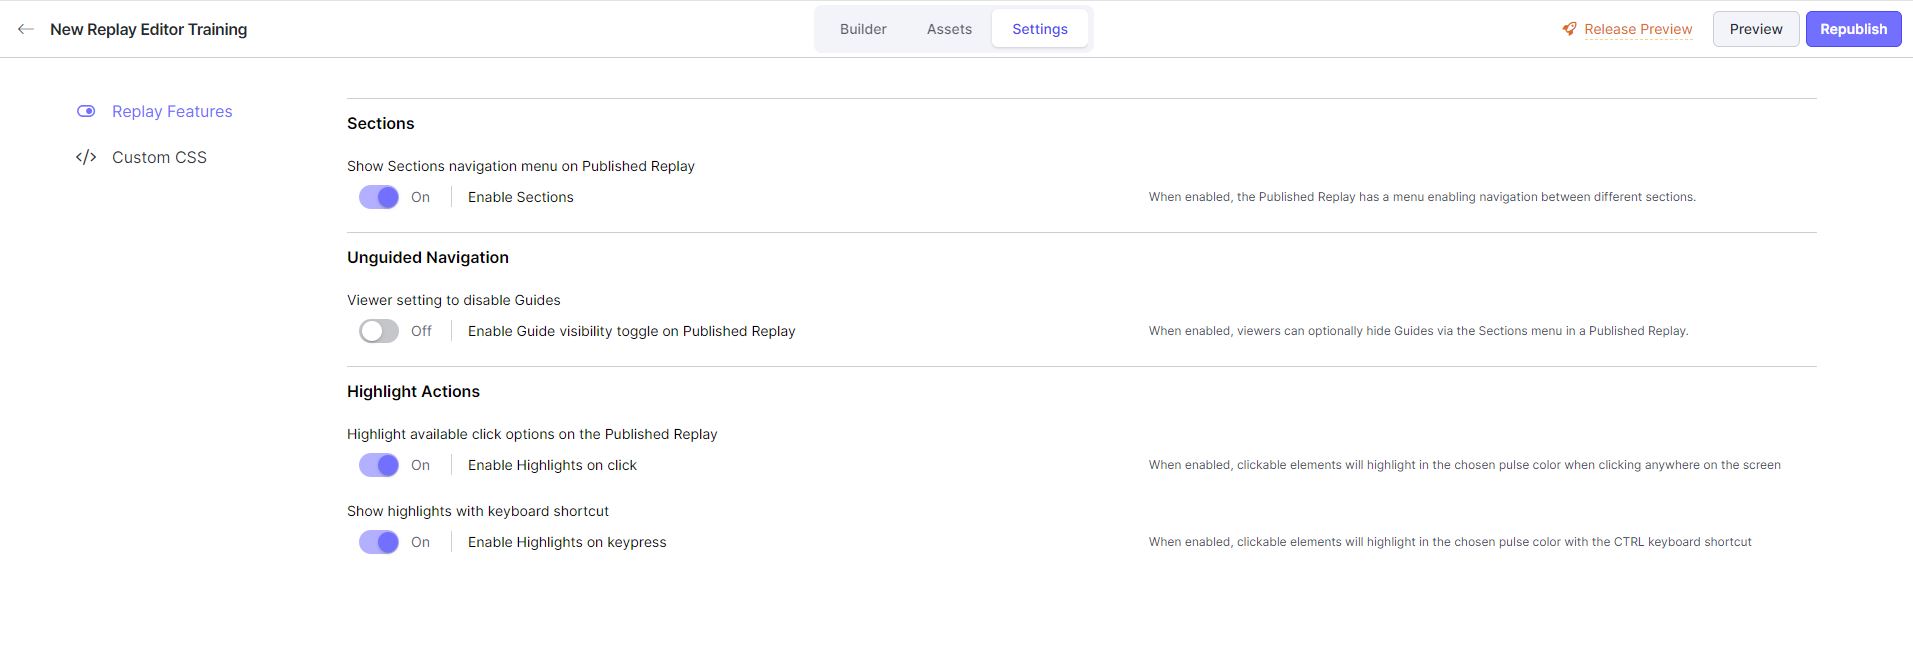The width and height of the screenshot is (1913, 660).
Task: Click the back arrow icon
Action: pyautogui.click(x=26, y=29)
